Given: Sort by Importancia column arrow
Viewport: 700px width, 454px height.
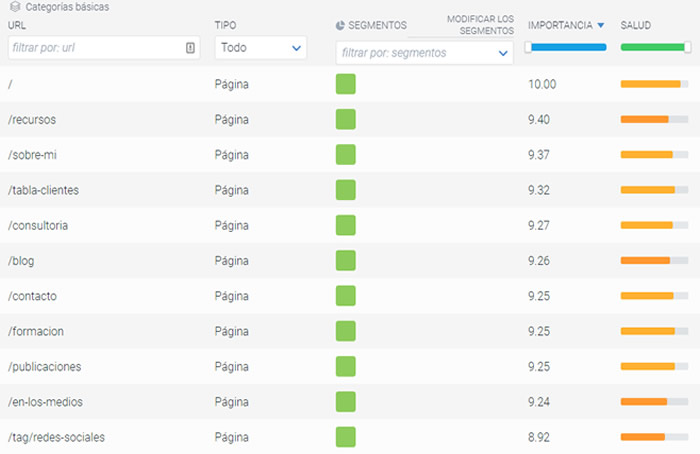Looking at the screenshot, I should point(601,25).
